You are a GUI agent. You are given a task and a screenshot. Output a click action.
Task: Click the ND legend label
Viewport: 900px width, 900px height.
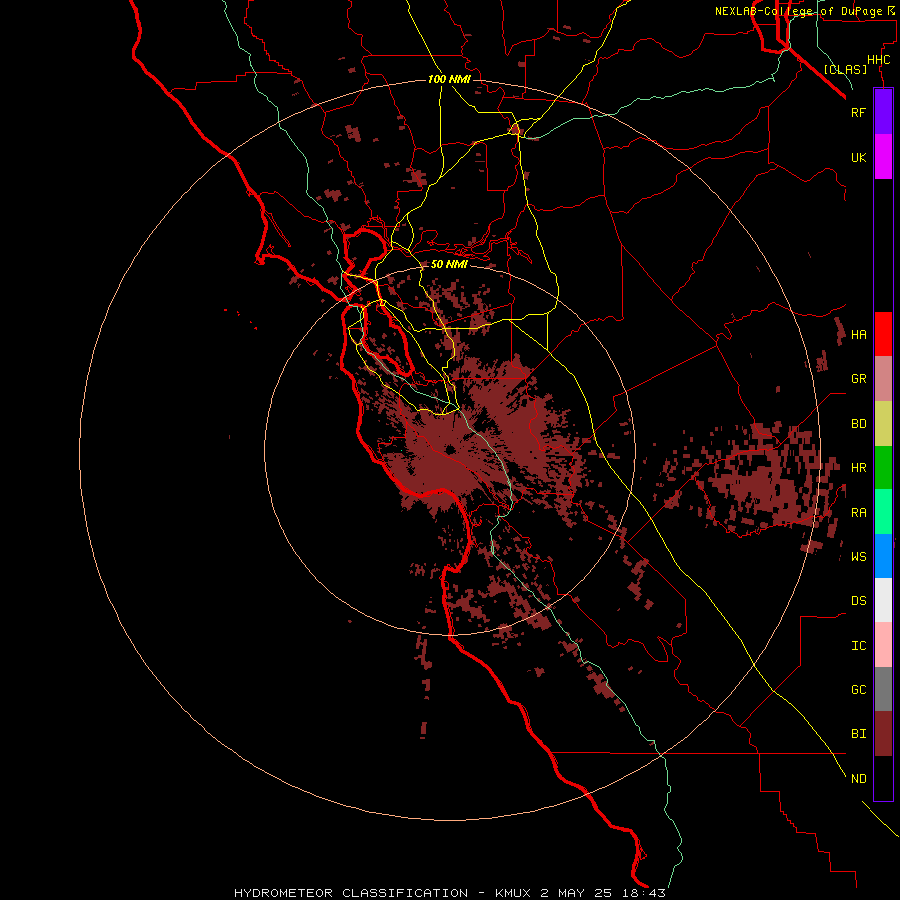[859, 779]
